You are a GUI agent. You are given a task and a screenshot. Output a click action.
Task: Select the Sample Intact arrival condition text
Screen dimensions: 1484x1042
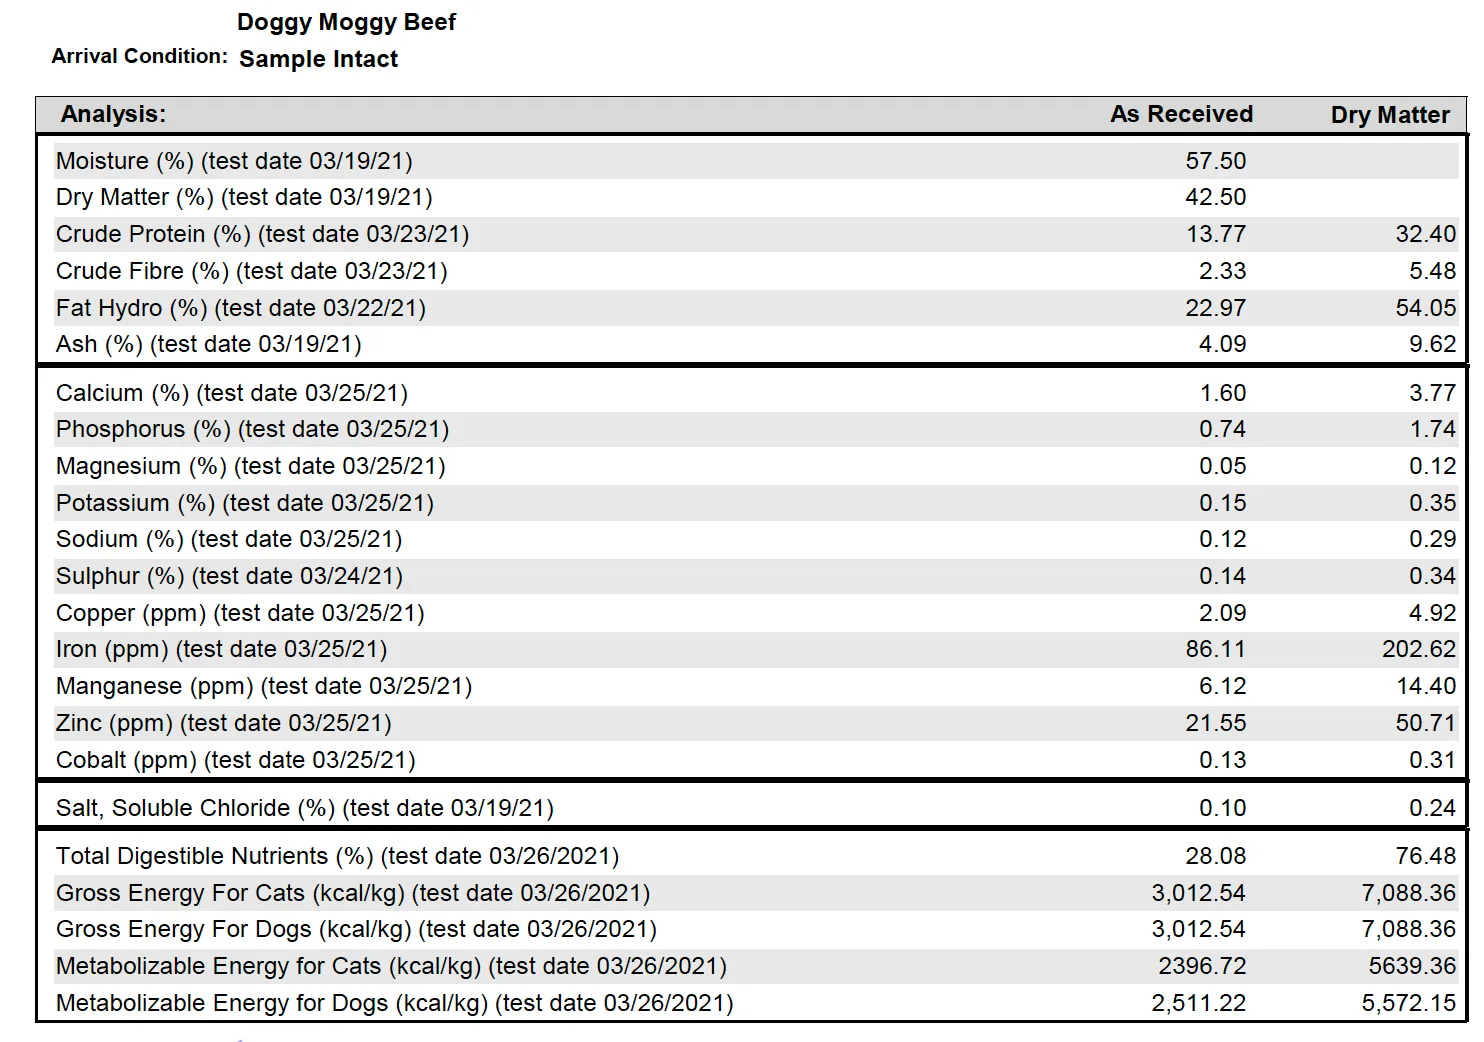pos(318,59)
